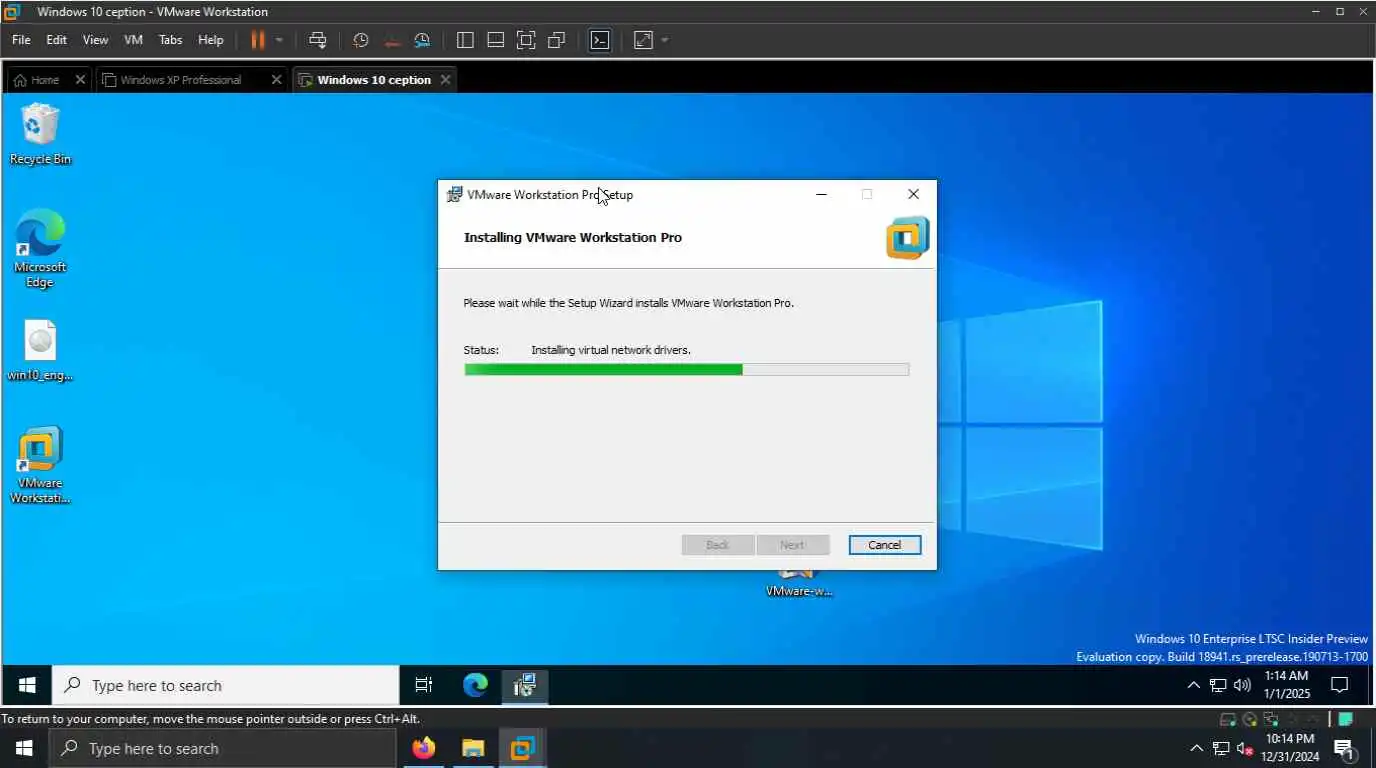The height and width of the screenshot is (768, 1376).
Task: Click the muted volume icon on host
Action: [x=1245, y=748]
